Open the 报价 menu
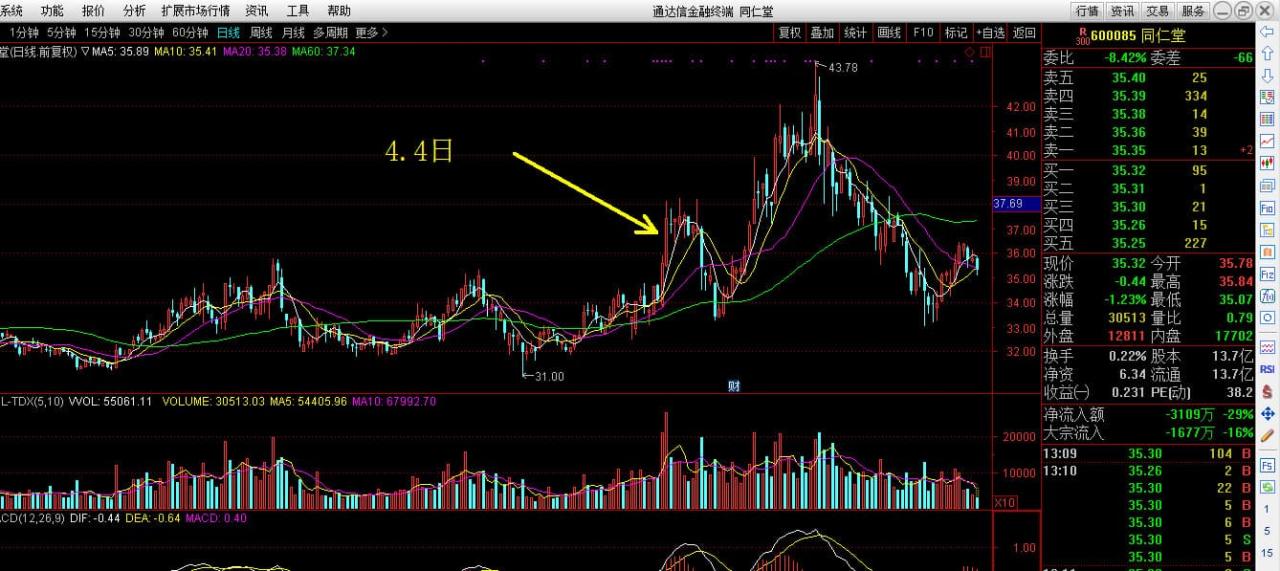The height and width of the screenshot is (571, 1280). 93,11
